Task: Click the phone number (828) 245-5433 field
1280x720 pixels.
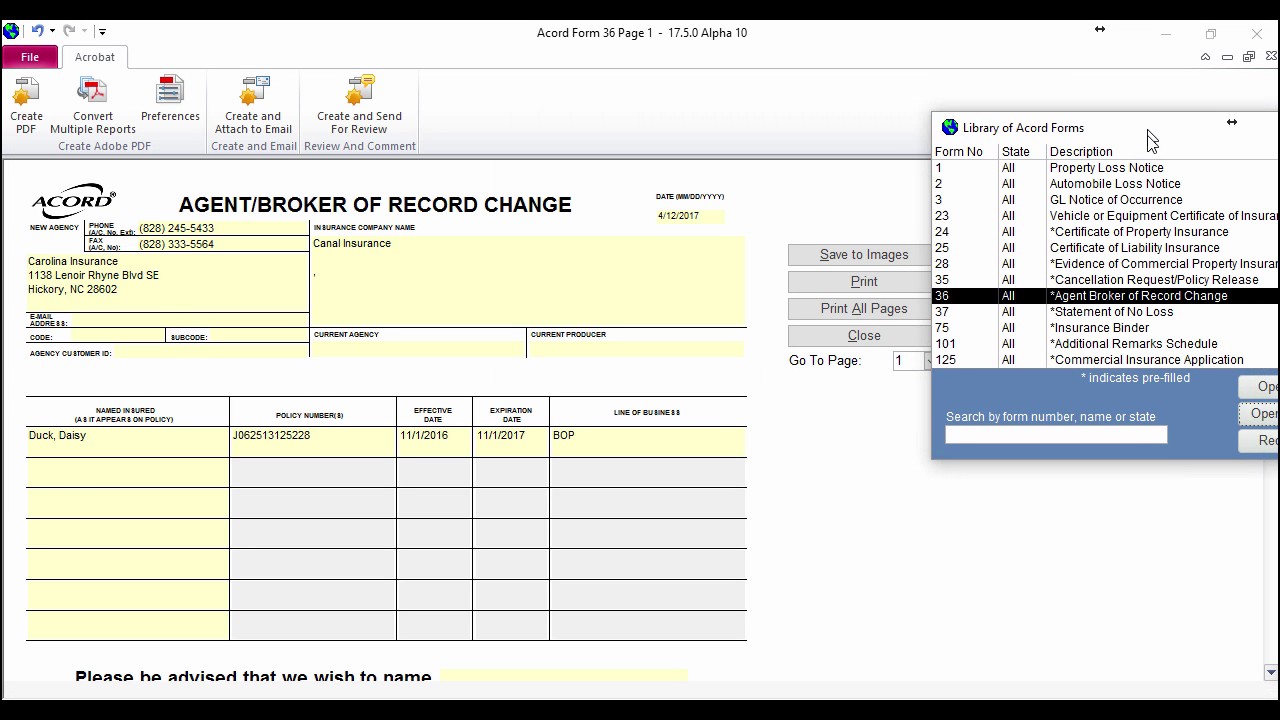Action: 222,228
